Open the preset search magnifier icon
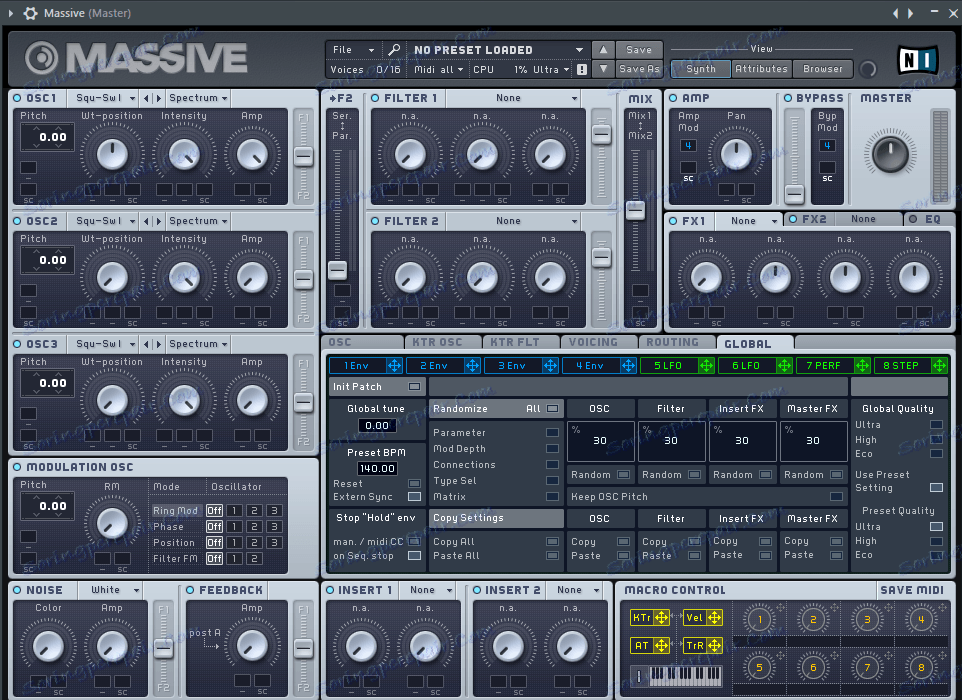The image size is (962, 700). (394, 50)
